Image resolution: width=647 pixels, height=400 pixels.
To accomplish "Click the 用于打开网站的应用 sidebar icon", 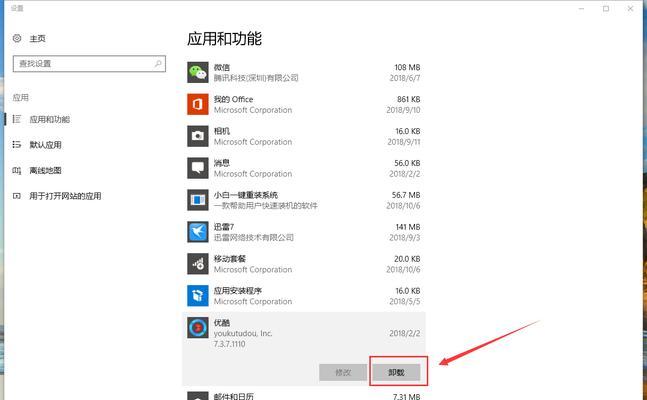I will pos(17,196).
